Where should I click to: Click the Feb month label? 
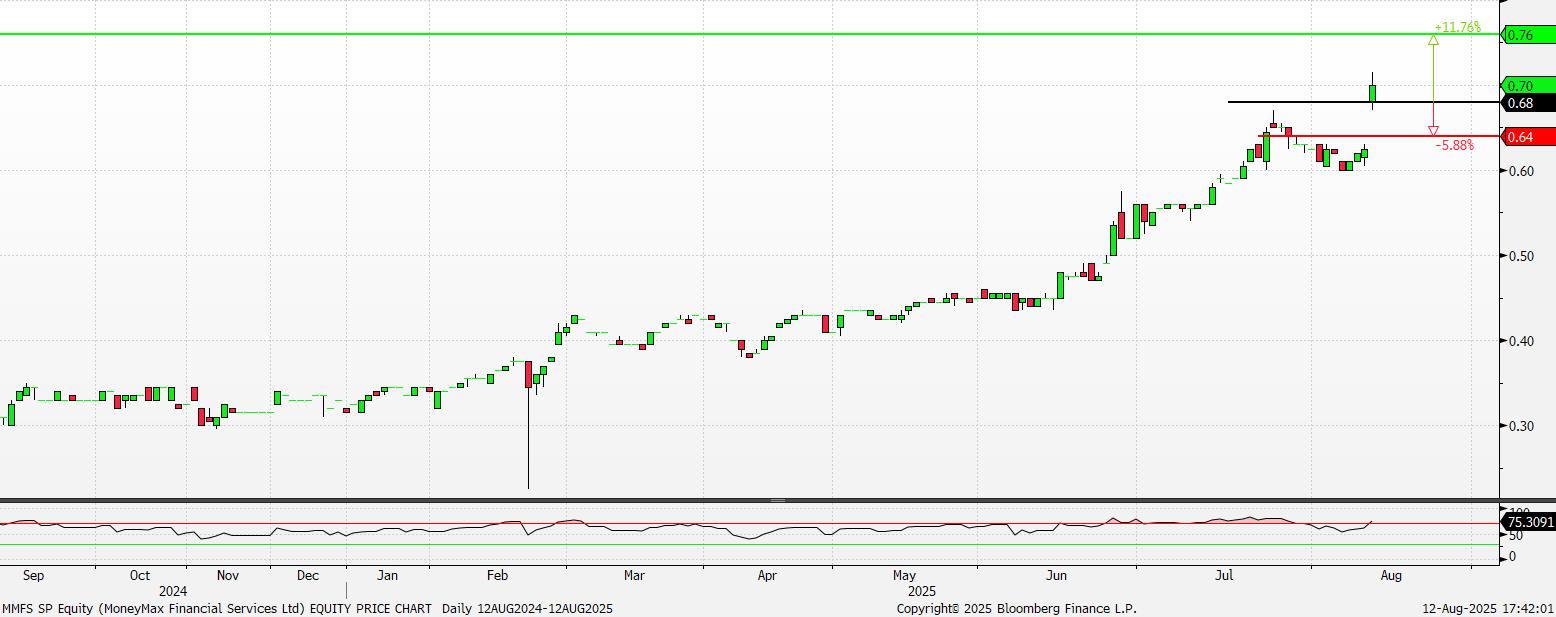click(498, 576)
